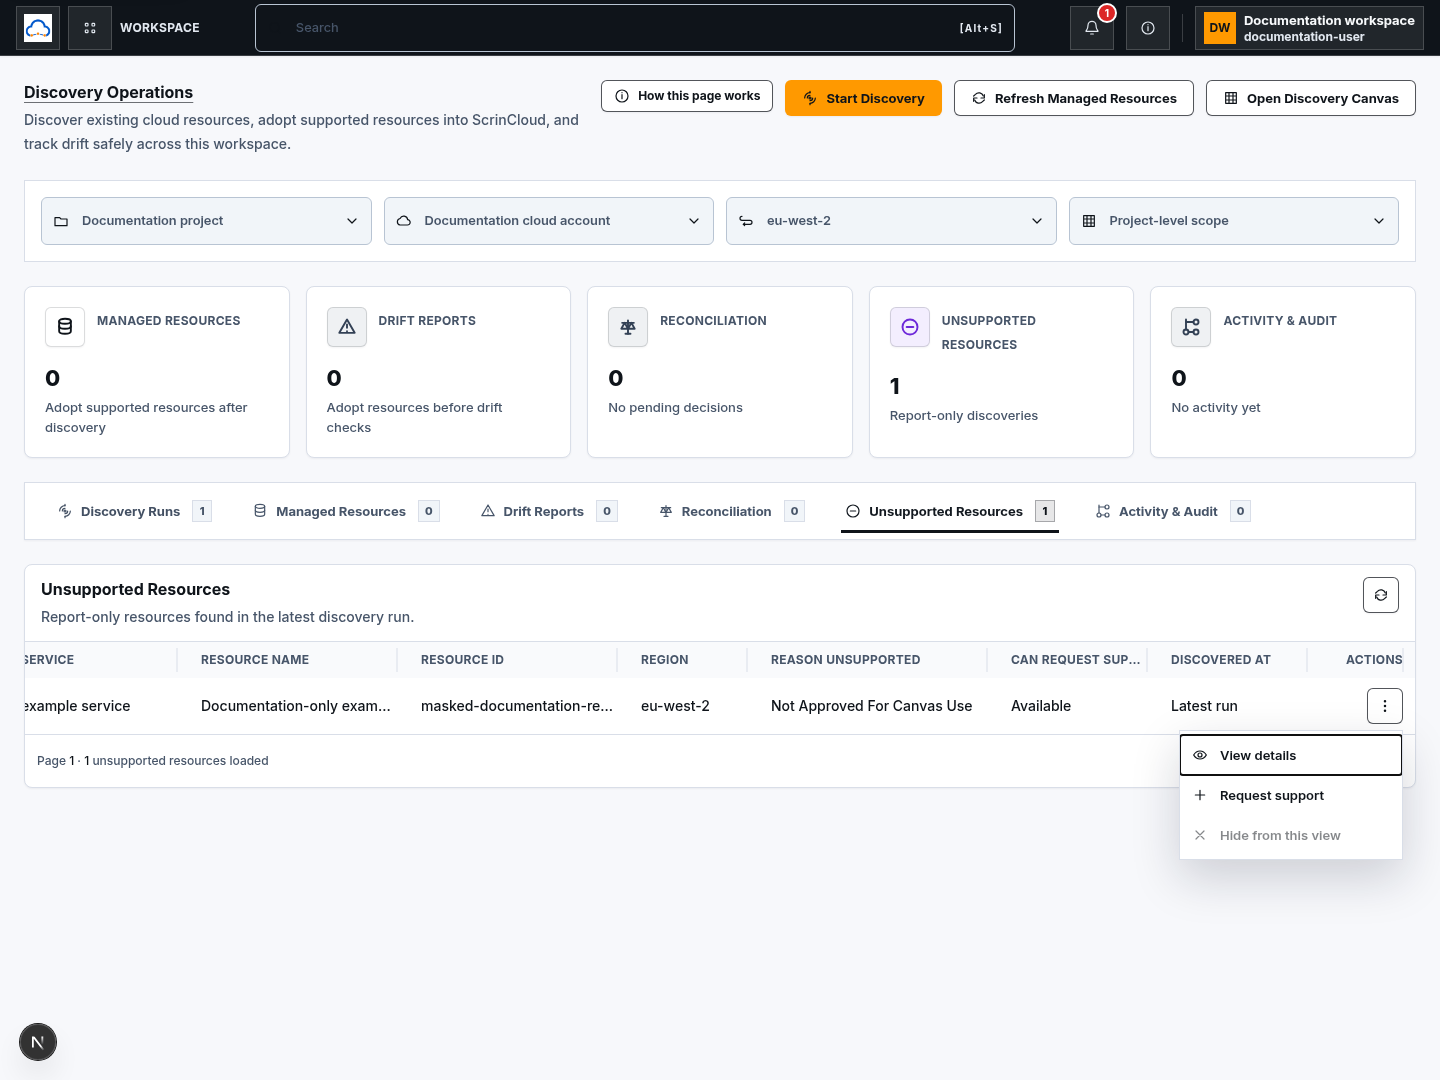Click How this page works button
1440x1080 pixels.
tap(687, 96)
